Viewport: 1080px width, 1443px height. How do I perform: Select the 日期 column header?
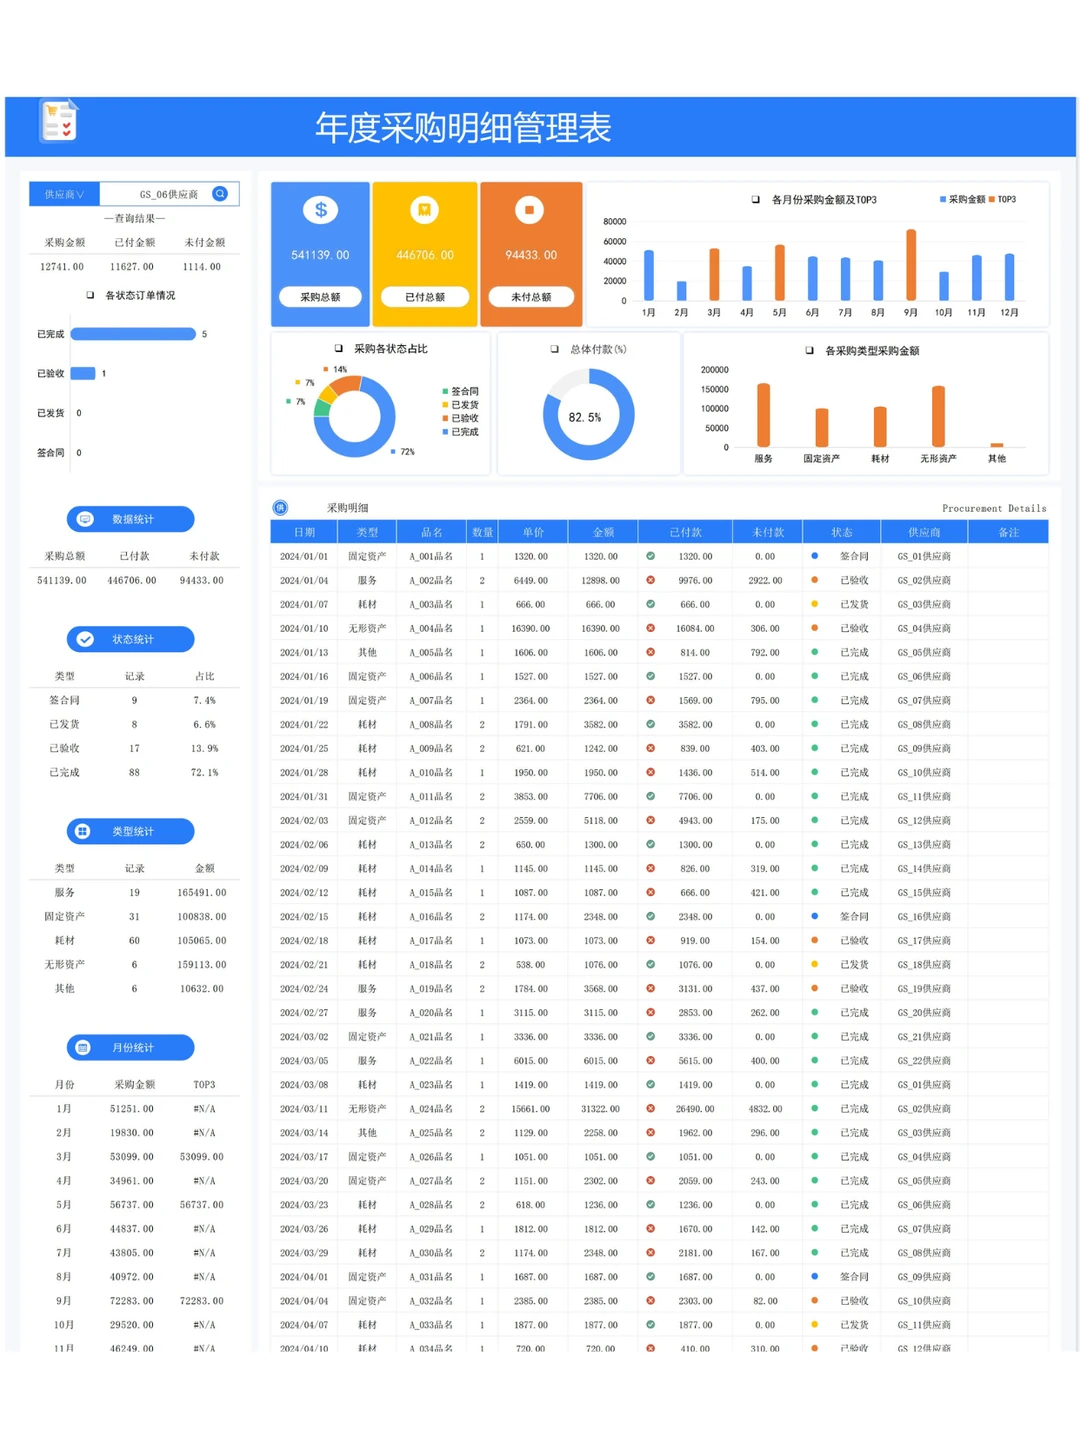coord(304,532)
